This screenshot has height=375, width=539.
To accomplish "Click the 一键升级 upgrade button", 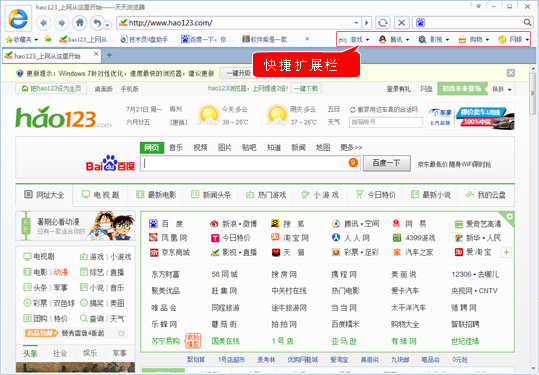I will click(237, 73).
